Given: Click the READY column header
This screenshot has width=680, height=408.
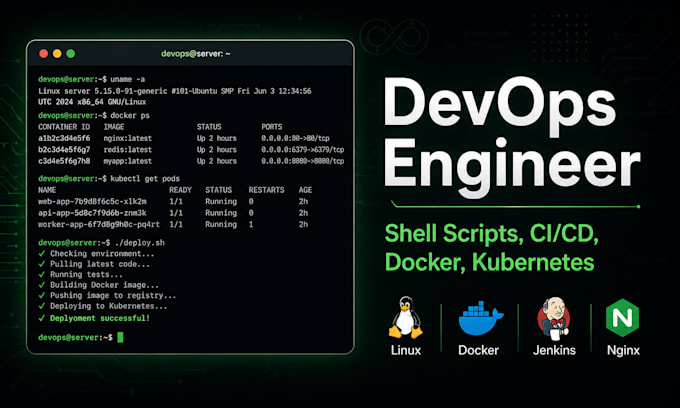Looking at the screenshot, I should coord(180,190).
